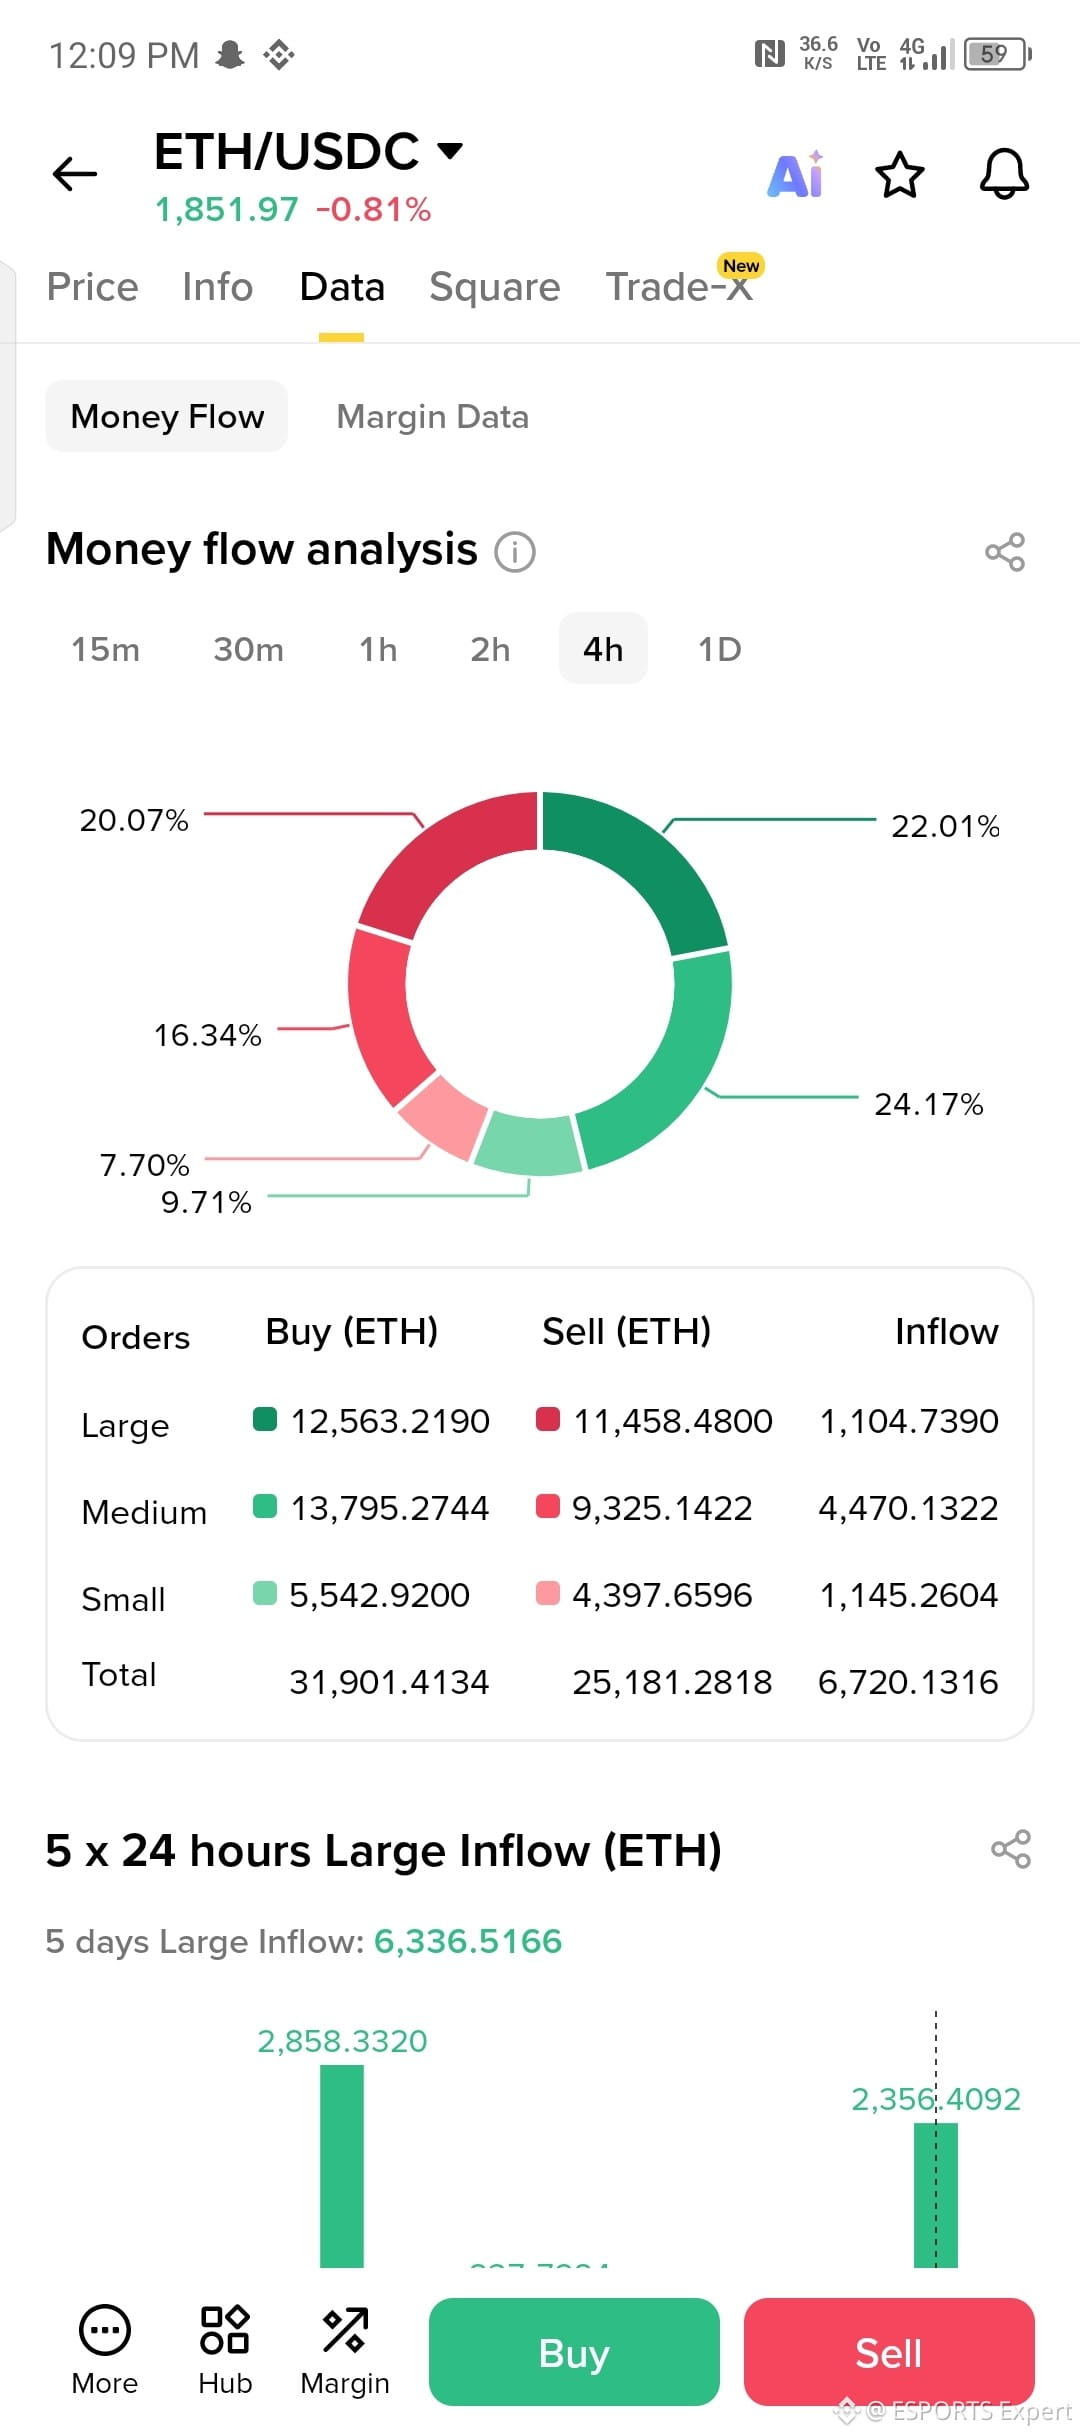Viewport: 1080px width, 2436px height.
Task: Open the Margin Data section
Action: (x=433, y=416)
